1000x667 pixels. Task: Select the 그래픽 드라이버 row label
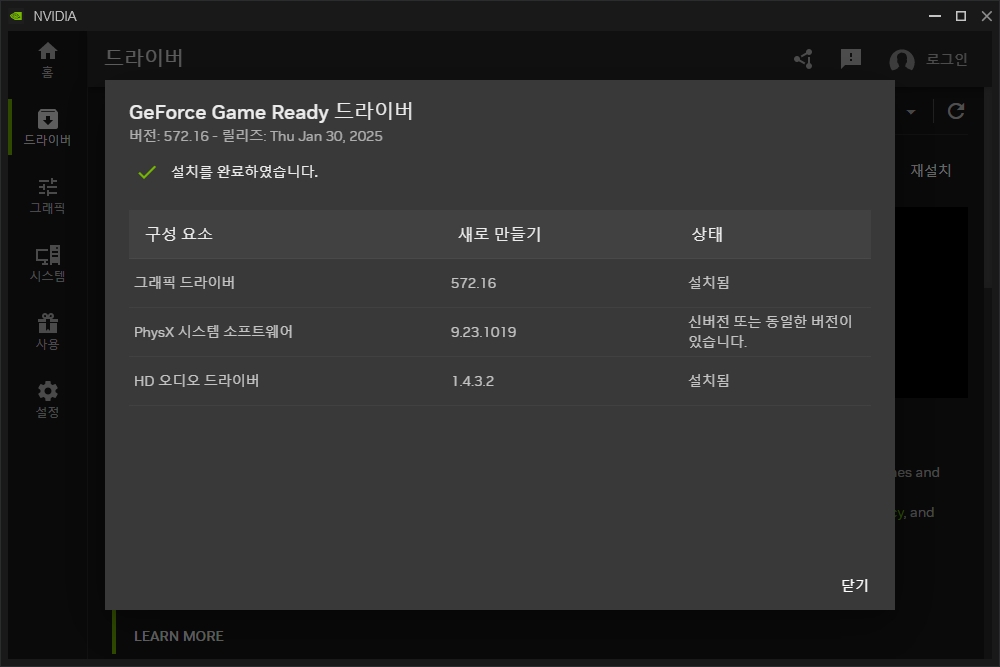[184, 282]
